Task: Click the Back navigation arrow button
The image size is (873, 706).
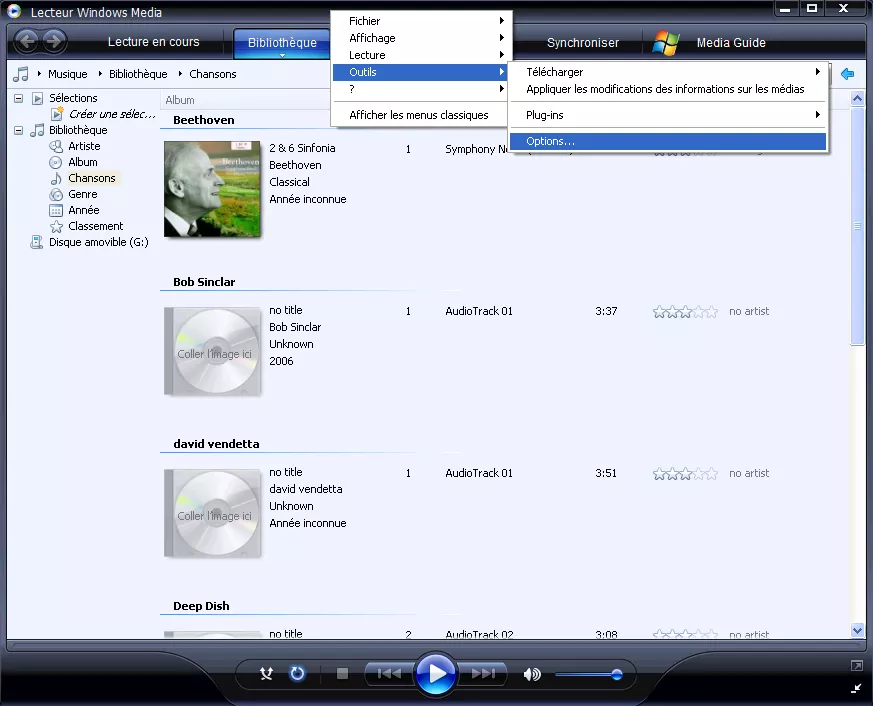Action: pos(27,41)
